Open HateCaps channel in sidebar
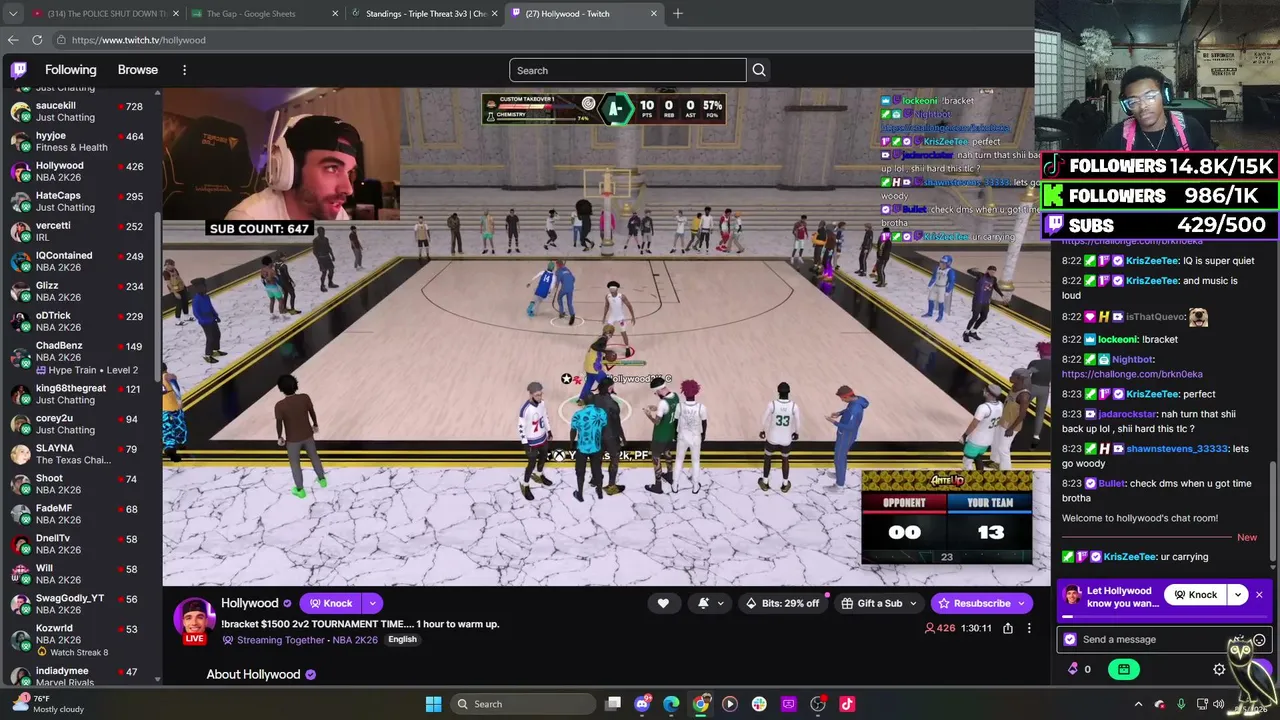The image size is (1280, 720). click(x=80, y=201)
